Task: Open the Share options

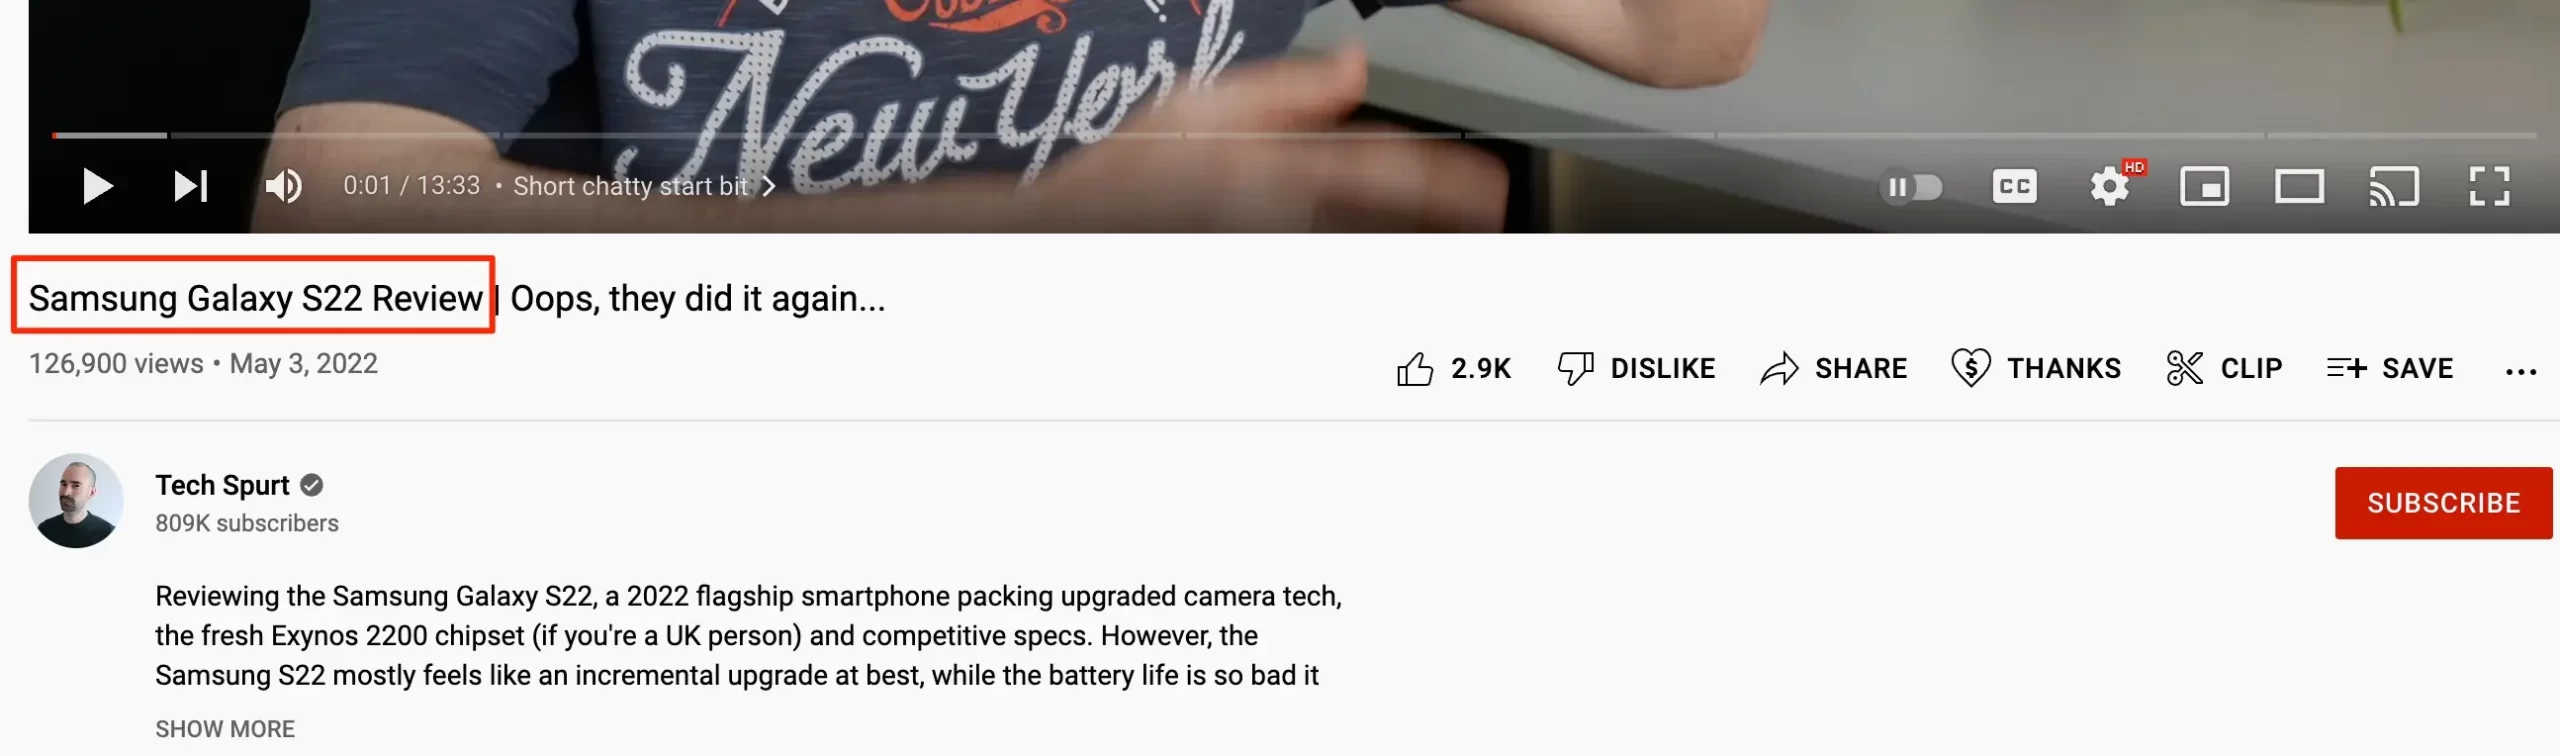Action: coord(1834,369)
